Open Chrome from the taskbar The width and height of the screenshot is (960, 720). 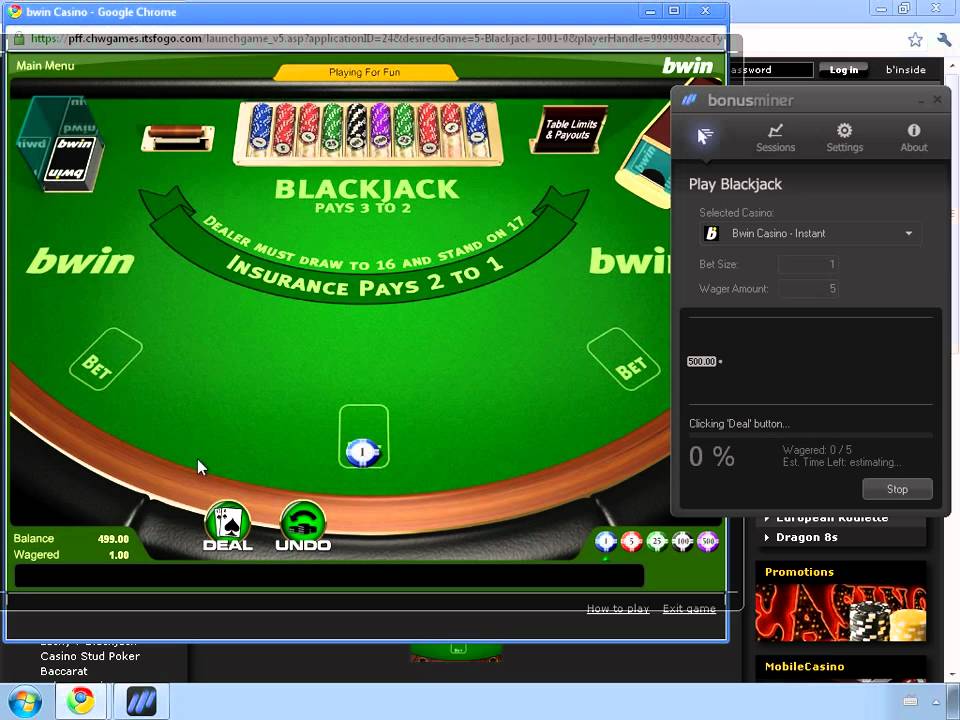[x=81, y=702]
